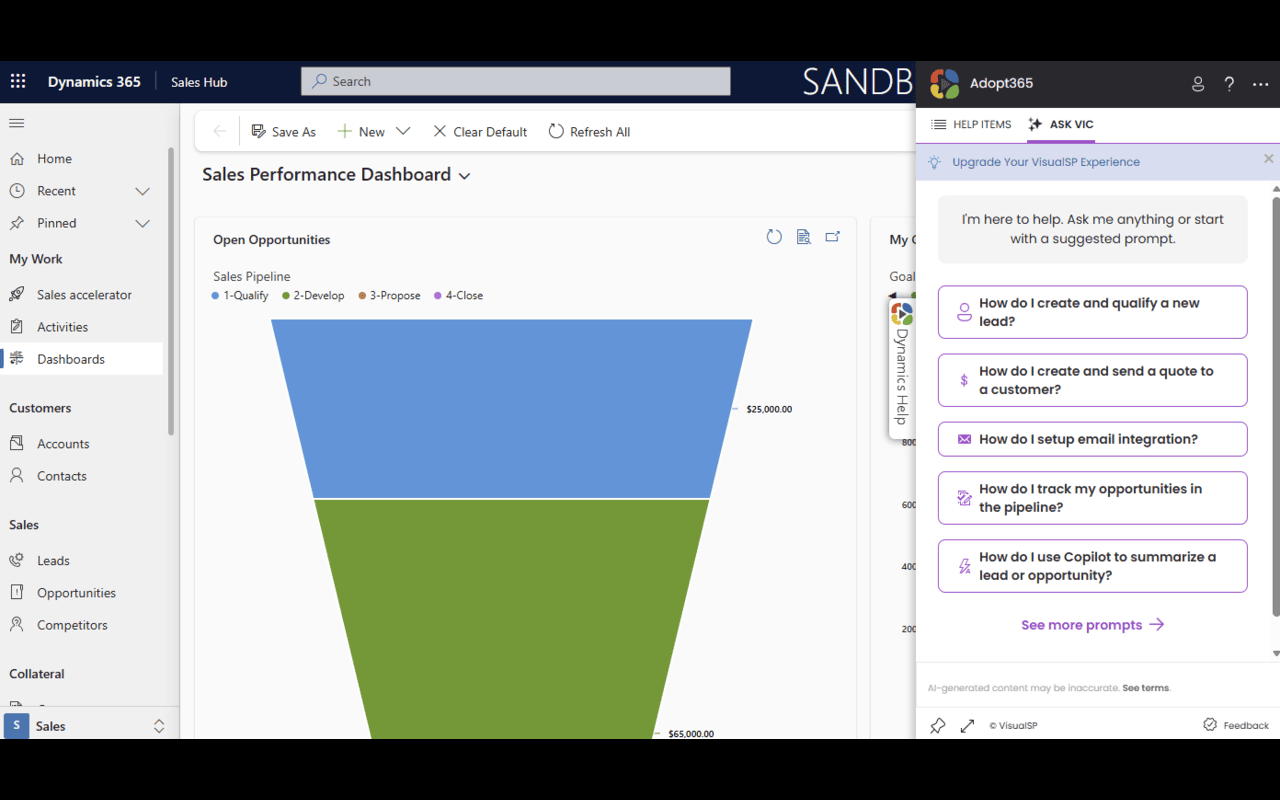This screenshot has height=800, width=1280.
Task: Click See more prompts
Action: pos(1092,625)
